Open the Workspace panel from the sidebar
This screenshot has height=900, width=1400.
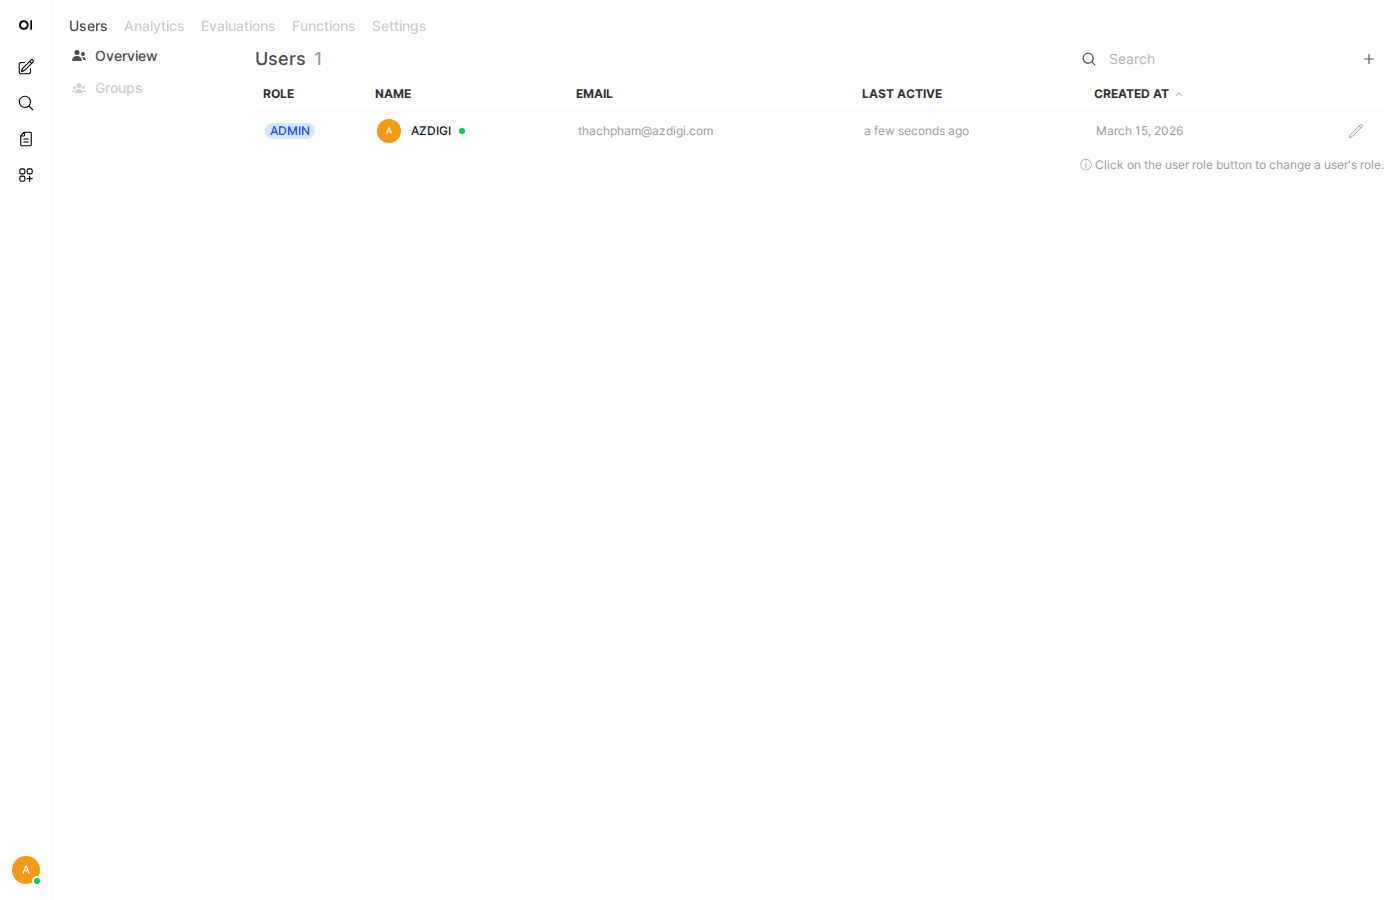[26, 175]
